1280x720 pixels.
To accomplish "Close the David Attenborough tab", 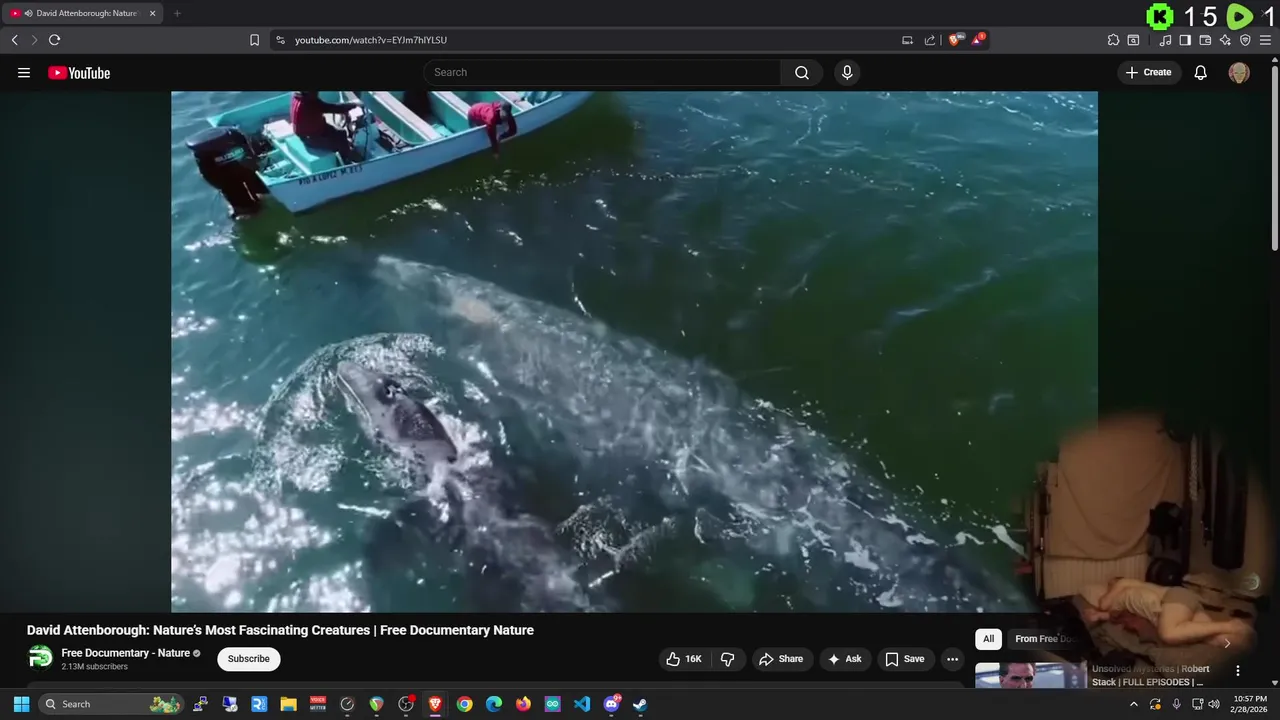I will coord(152,13).
